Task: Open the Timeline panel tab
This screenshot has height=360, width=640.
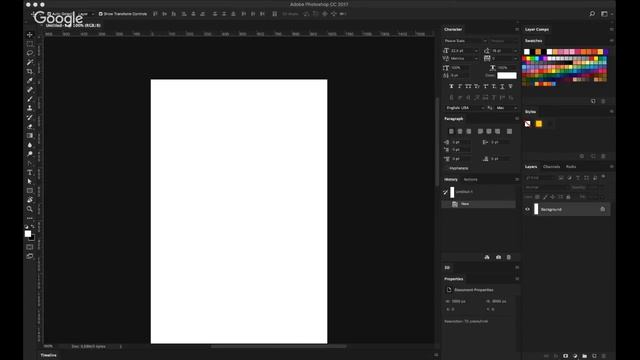Action: 49,356
